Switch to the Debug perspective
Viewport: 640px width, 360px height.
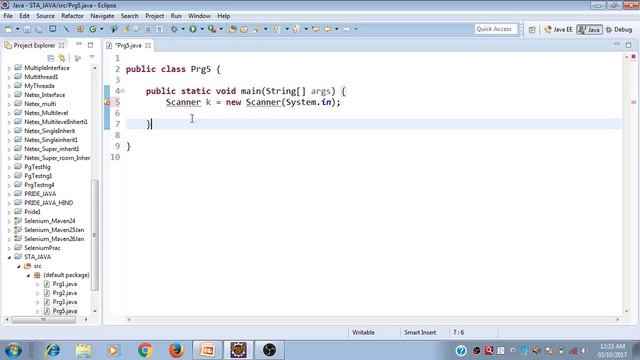click(619, 29)
